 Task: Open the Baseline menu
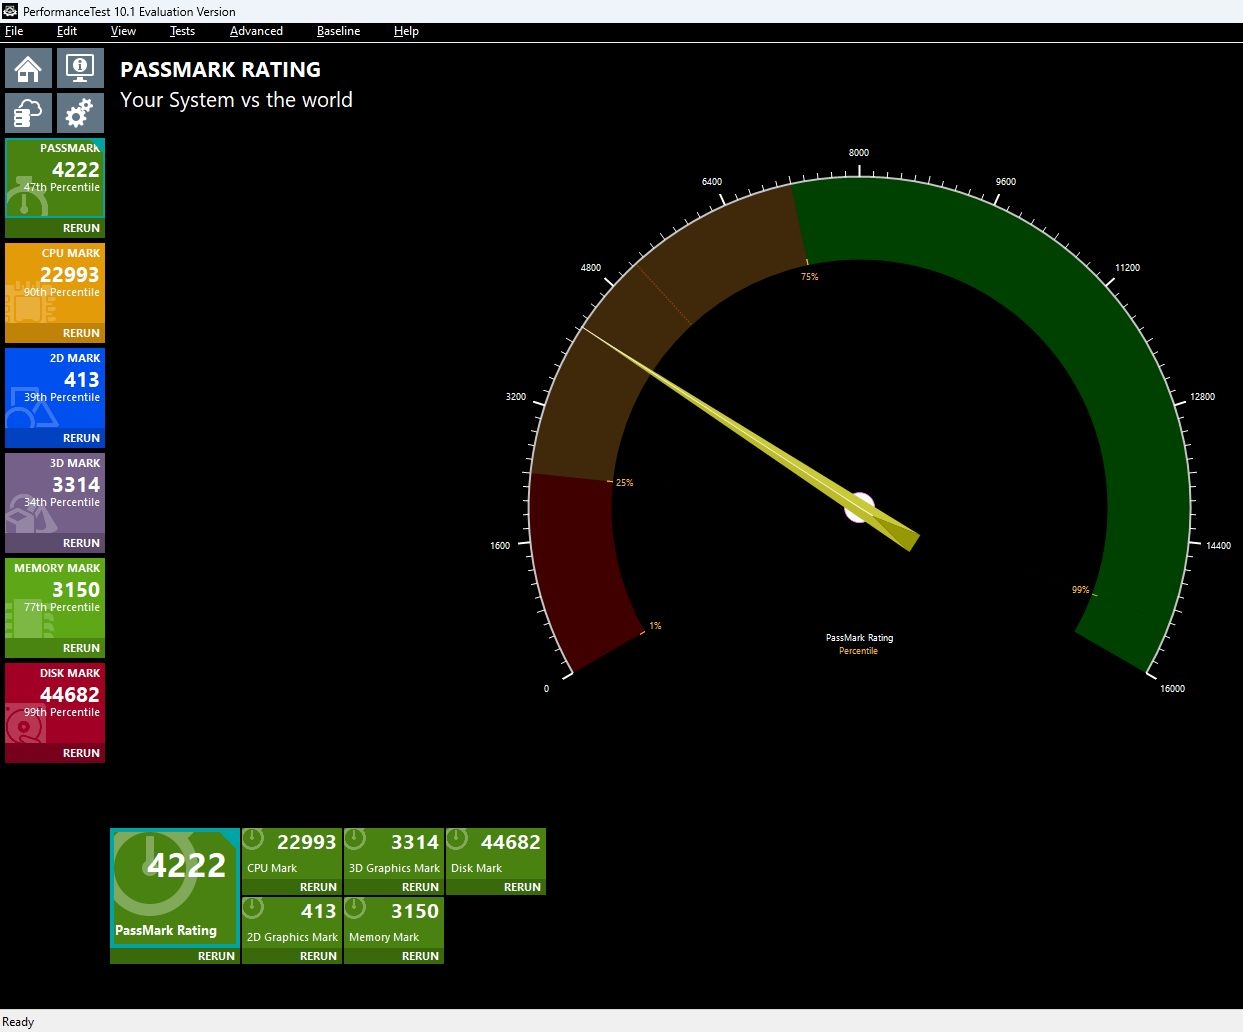click(x=338, y=31)
